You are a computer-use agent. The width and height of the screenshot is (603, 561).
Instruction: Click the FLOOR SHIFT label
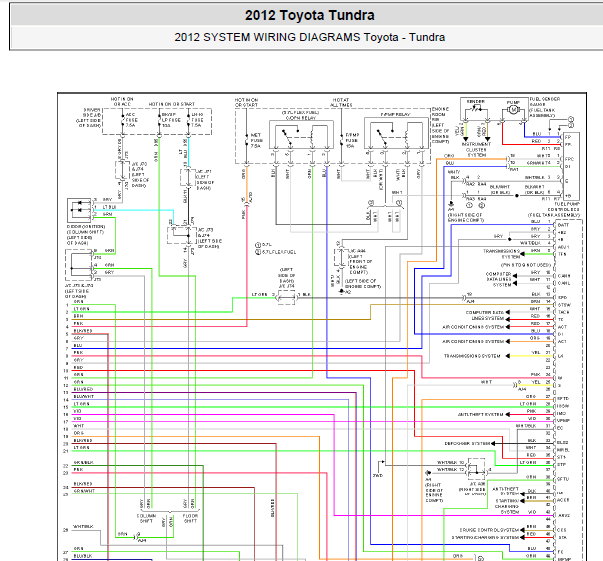point(190,518)
